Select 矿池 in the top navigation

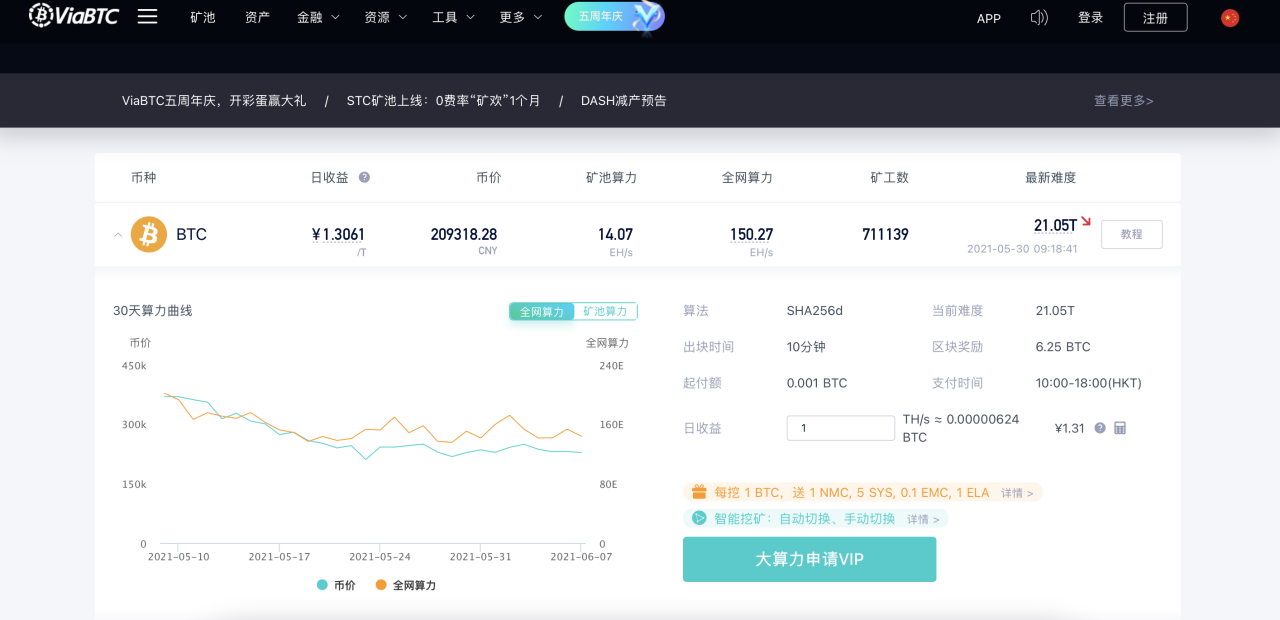coord(203,17)
